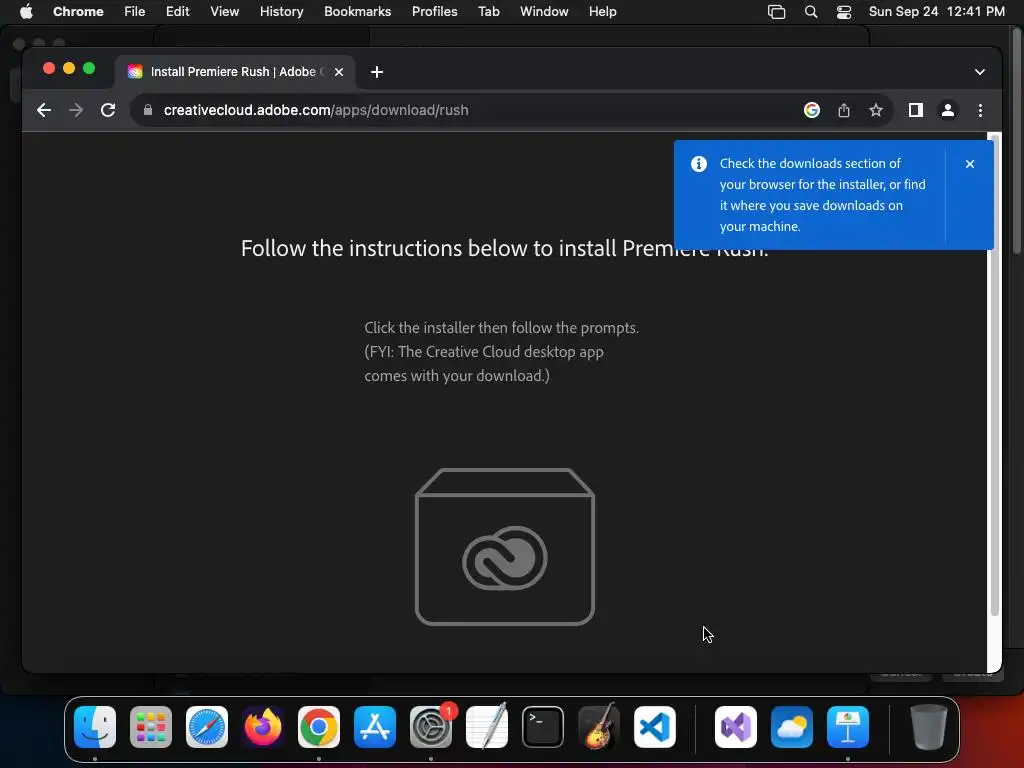Launch Firefox from the Dock

(263, 727)
